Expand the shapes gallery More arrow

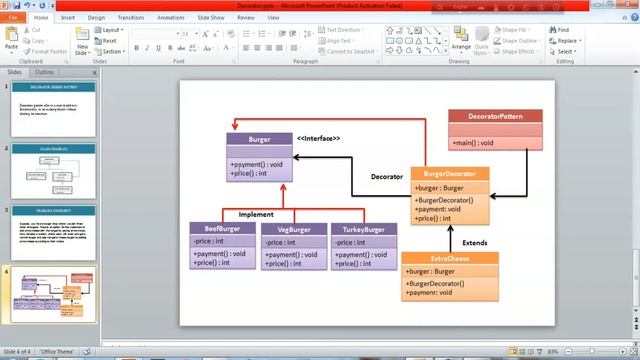tap(446, 51)
